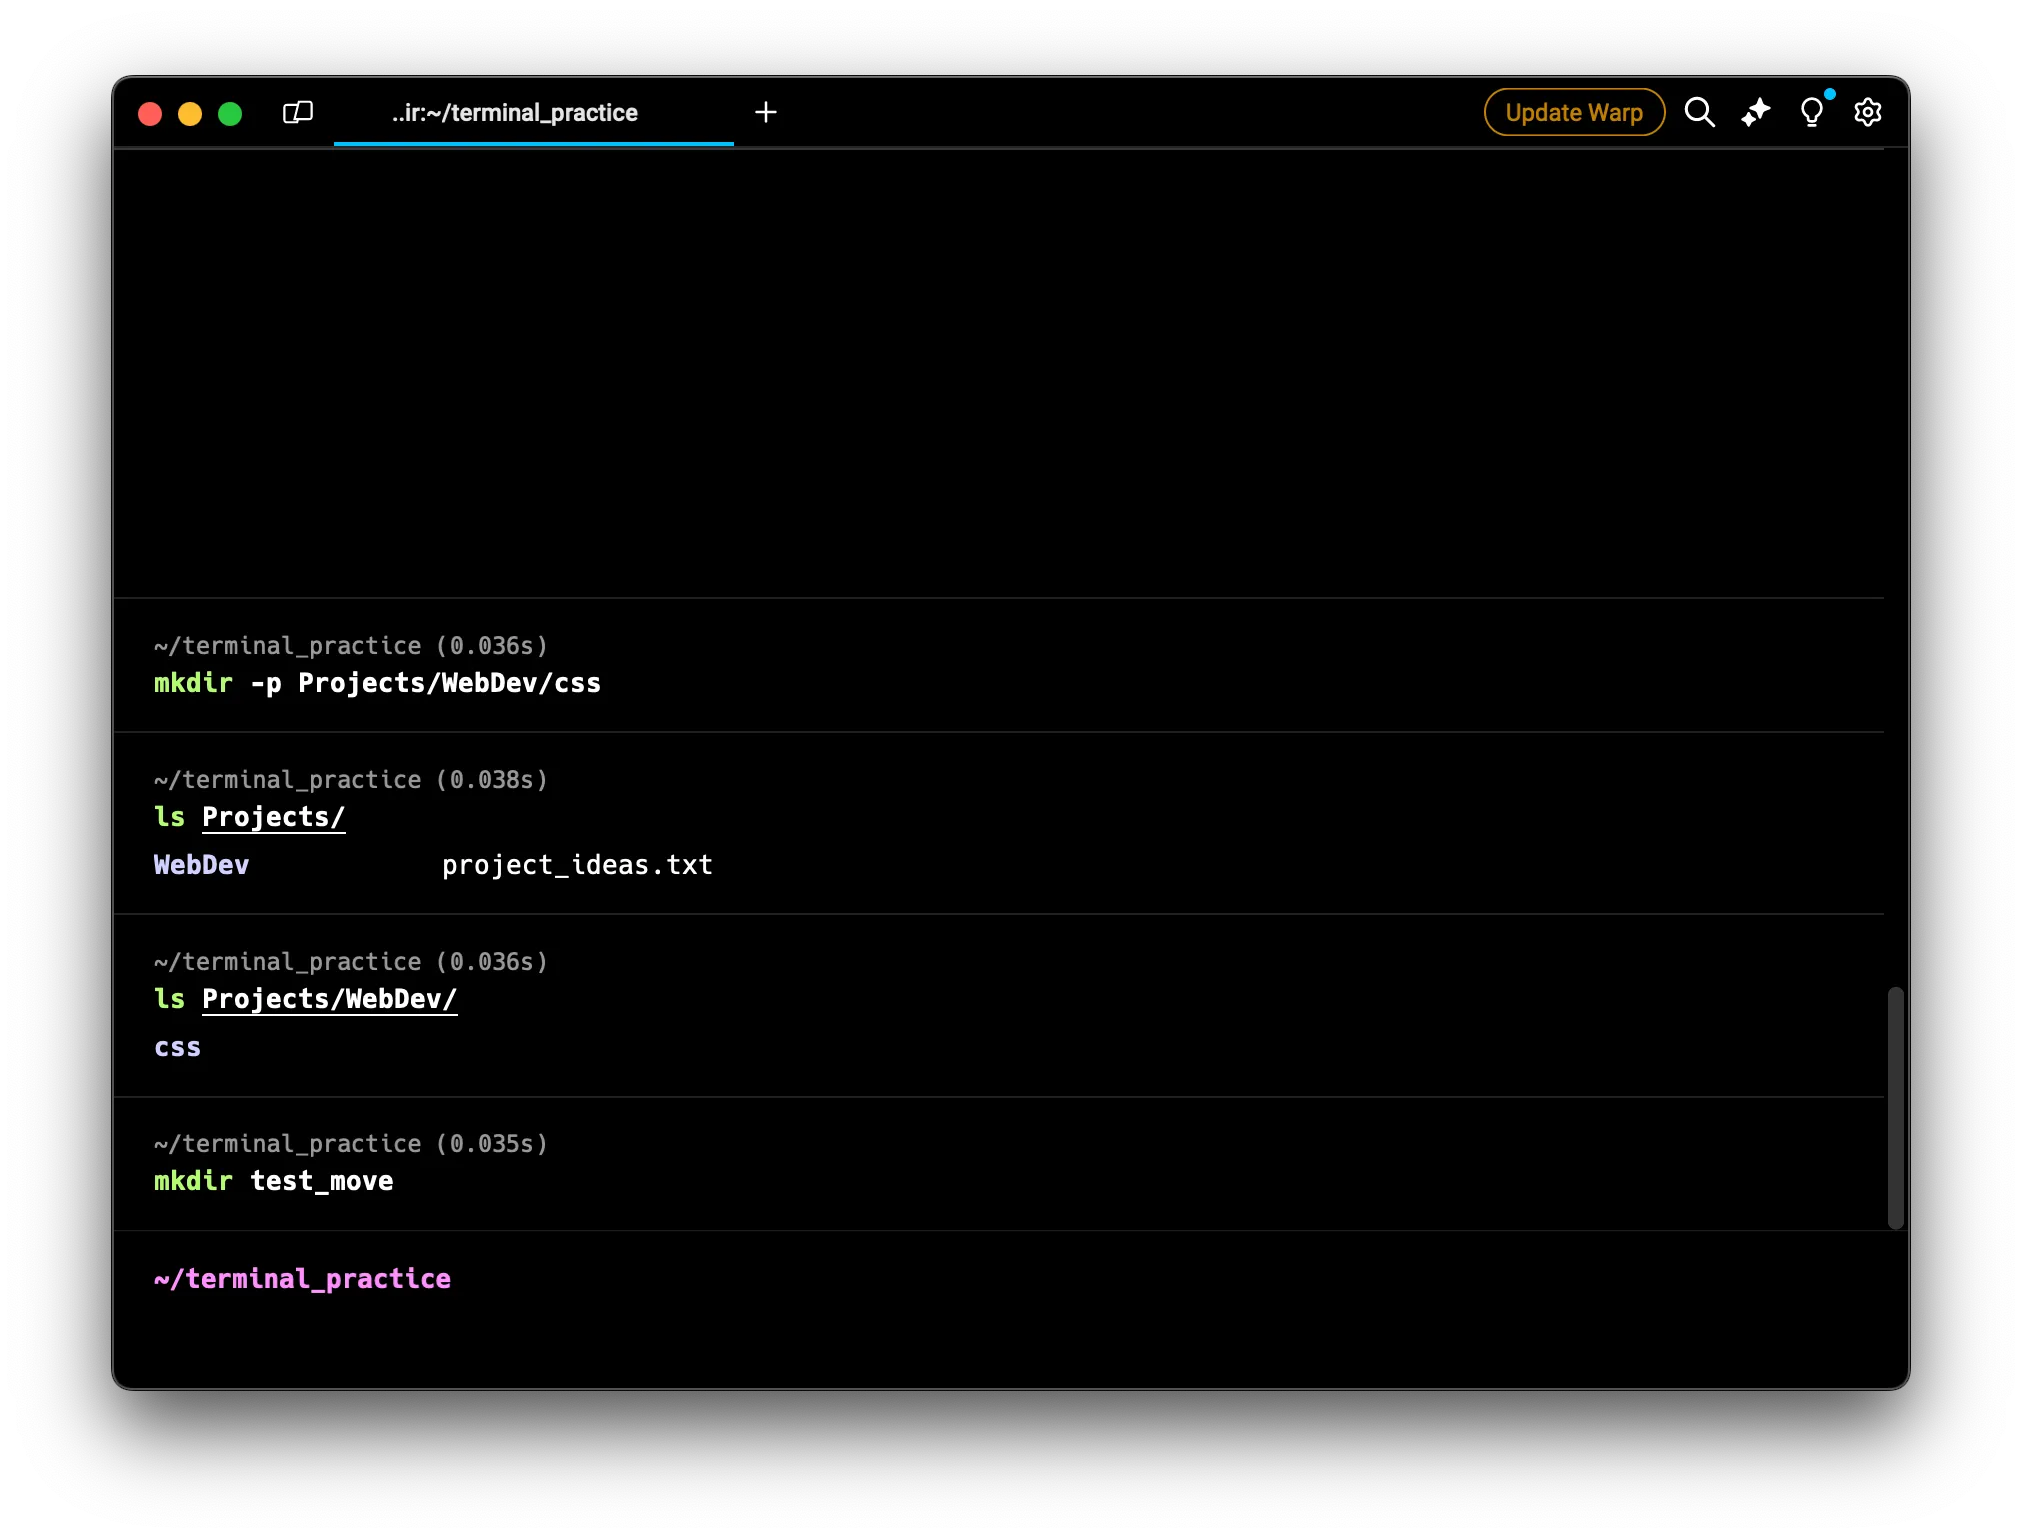This screenshot has height=1538, width=2022.
Task: Select the mkdir test_move command block
Action: coord(273,1181)
